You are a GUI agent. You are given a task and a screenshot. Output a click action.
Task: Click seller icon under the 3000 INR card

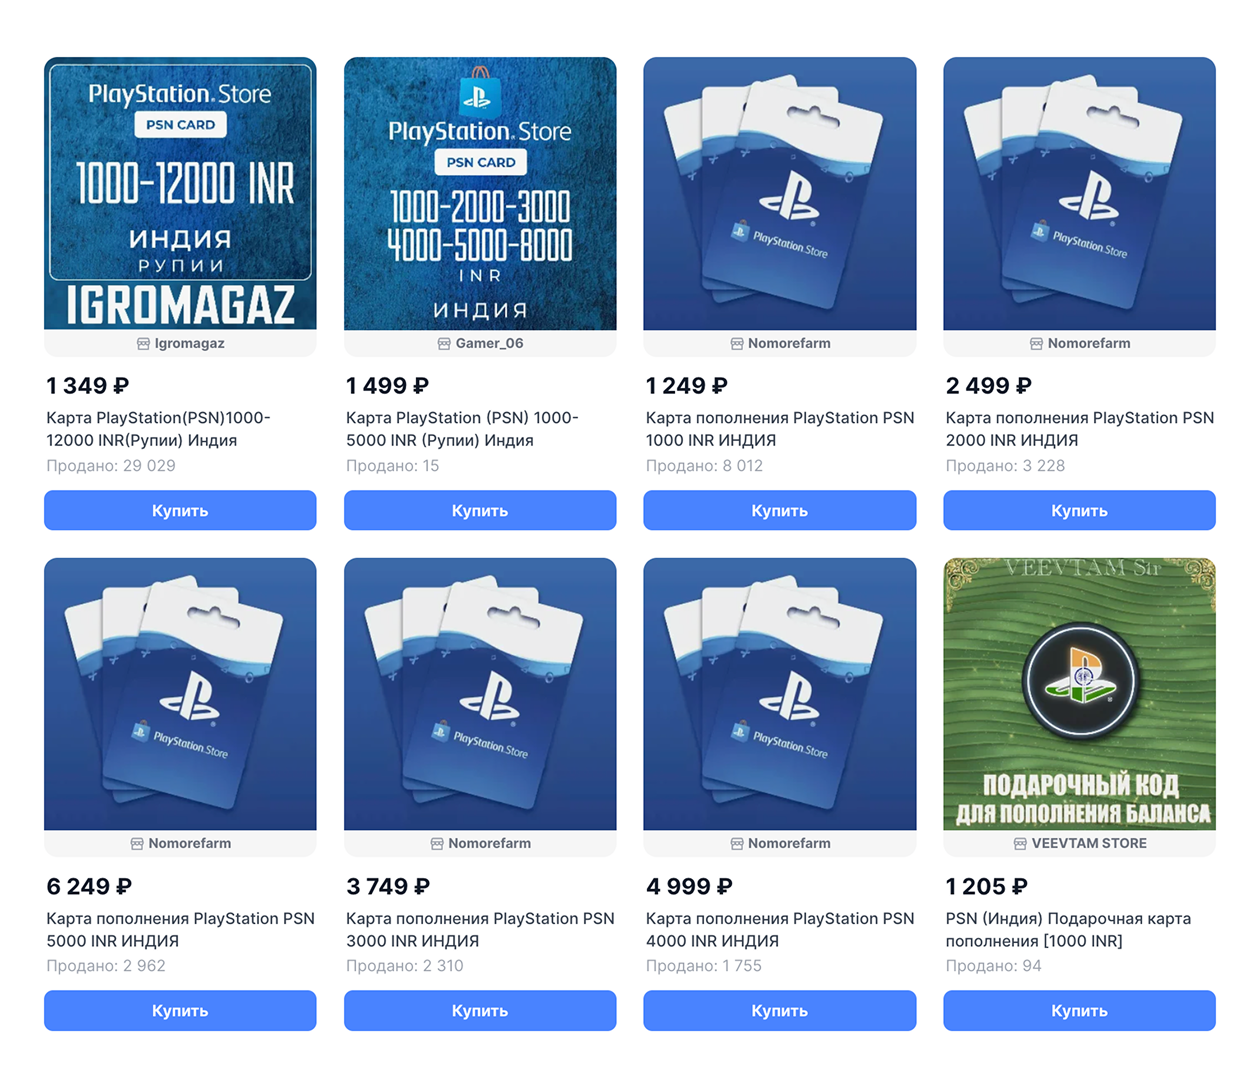pyautogui.click(x=437, y=844)
